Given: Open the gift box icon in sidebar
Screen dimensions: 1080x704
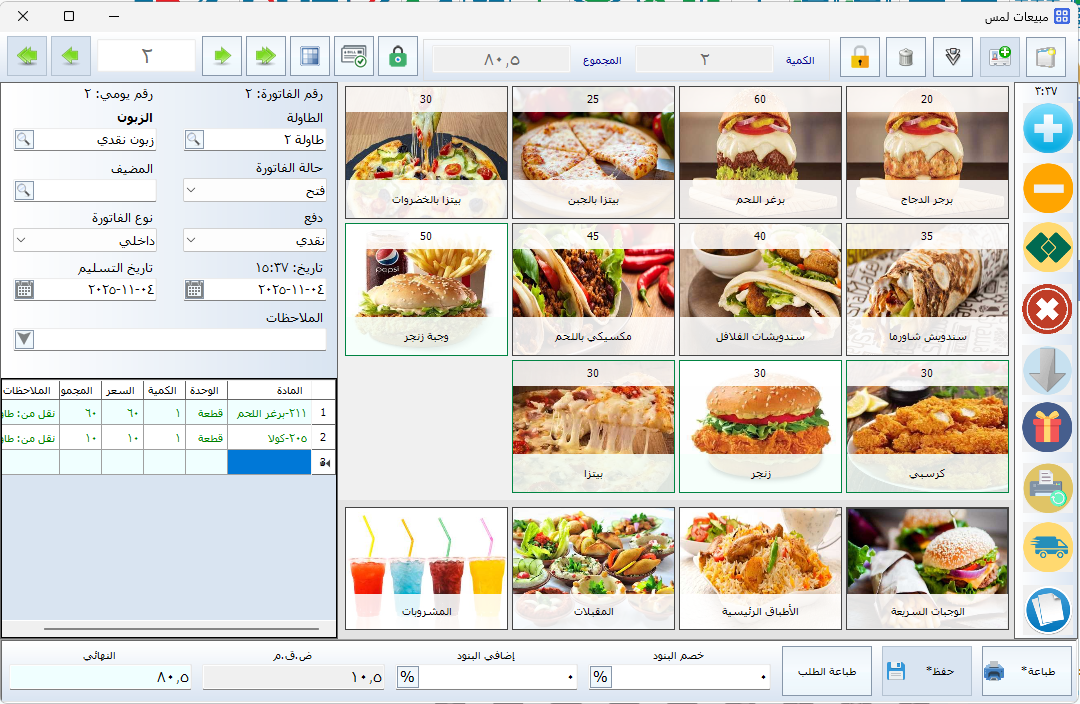Looking at the screenshot, I should pyautogui.click(x=1047, y=429).
